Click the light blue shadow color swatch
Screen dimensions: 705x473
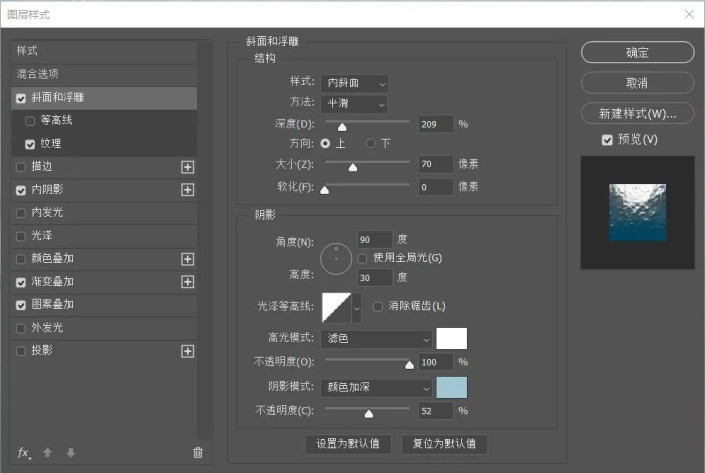451,388
